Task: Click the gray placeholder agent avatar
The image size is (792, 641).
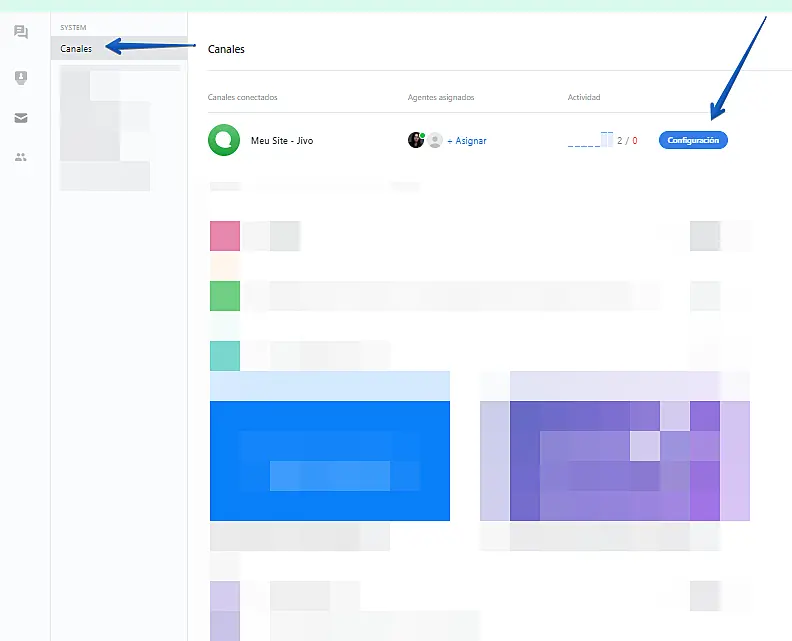Action: (x=435, y=140)
